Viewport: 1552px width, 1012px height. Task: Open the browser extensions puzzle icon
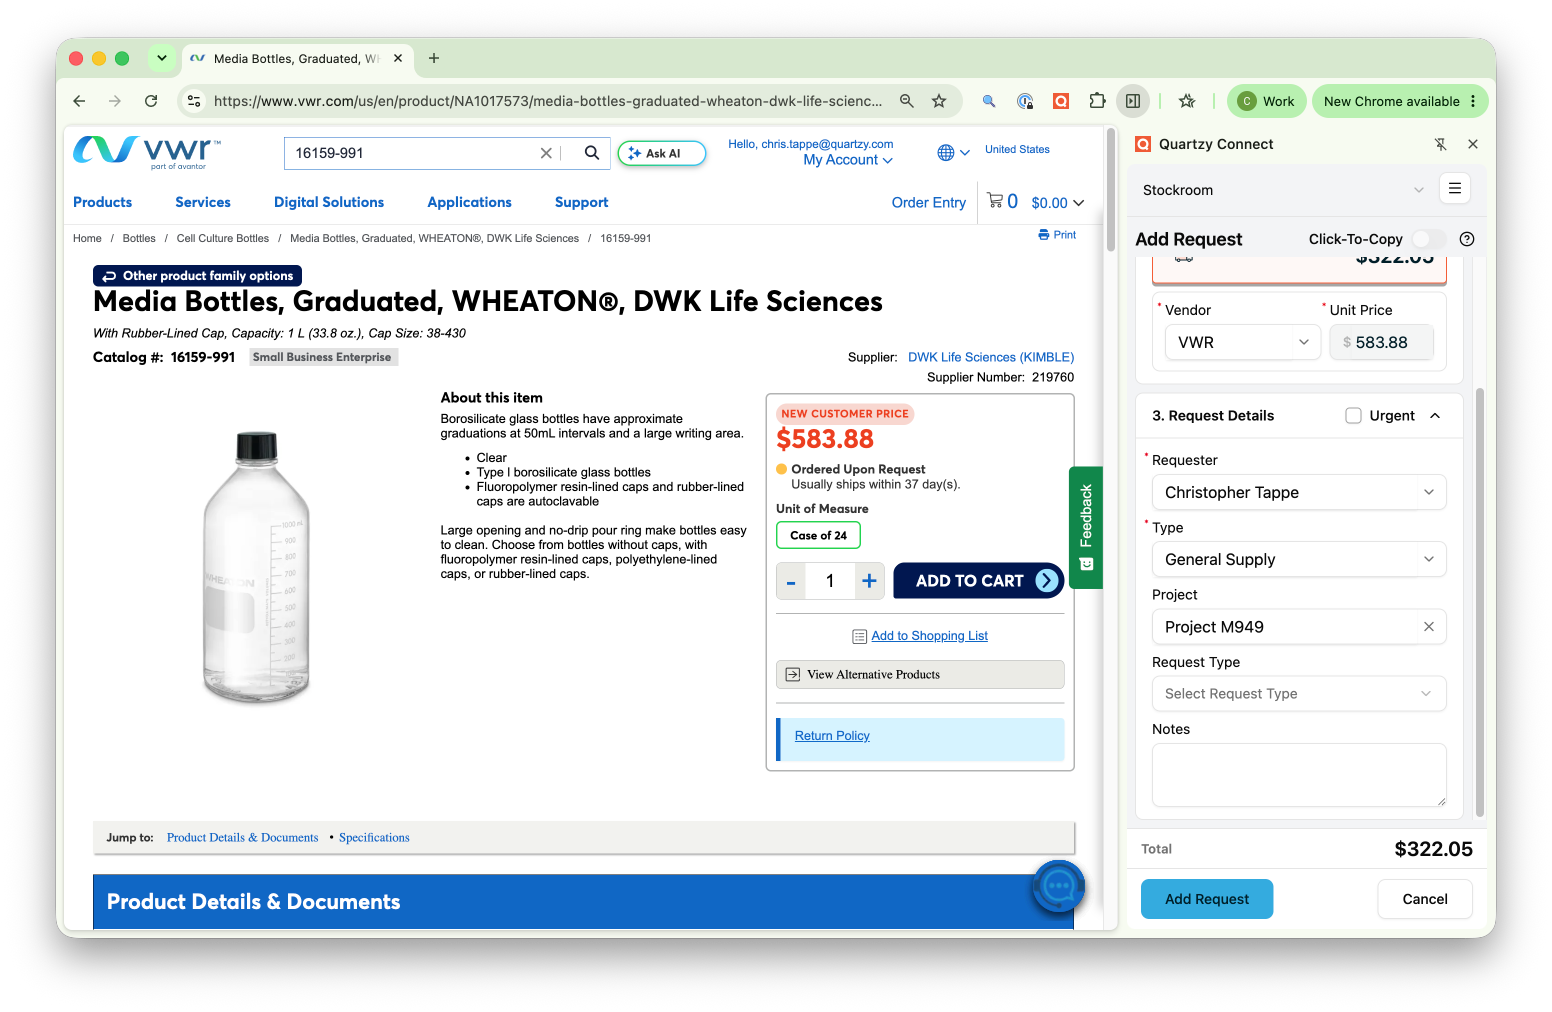[1097, 101]
